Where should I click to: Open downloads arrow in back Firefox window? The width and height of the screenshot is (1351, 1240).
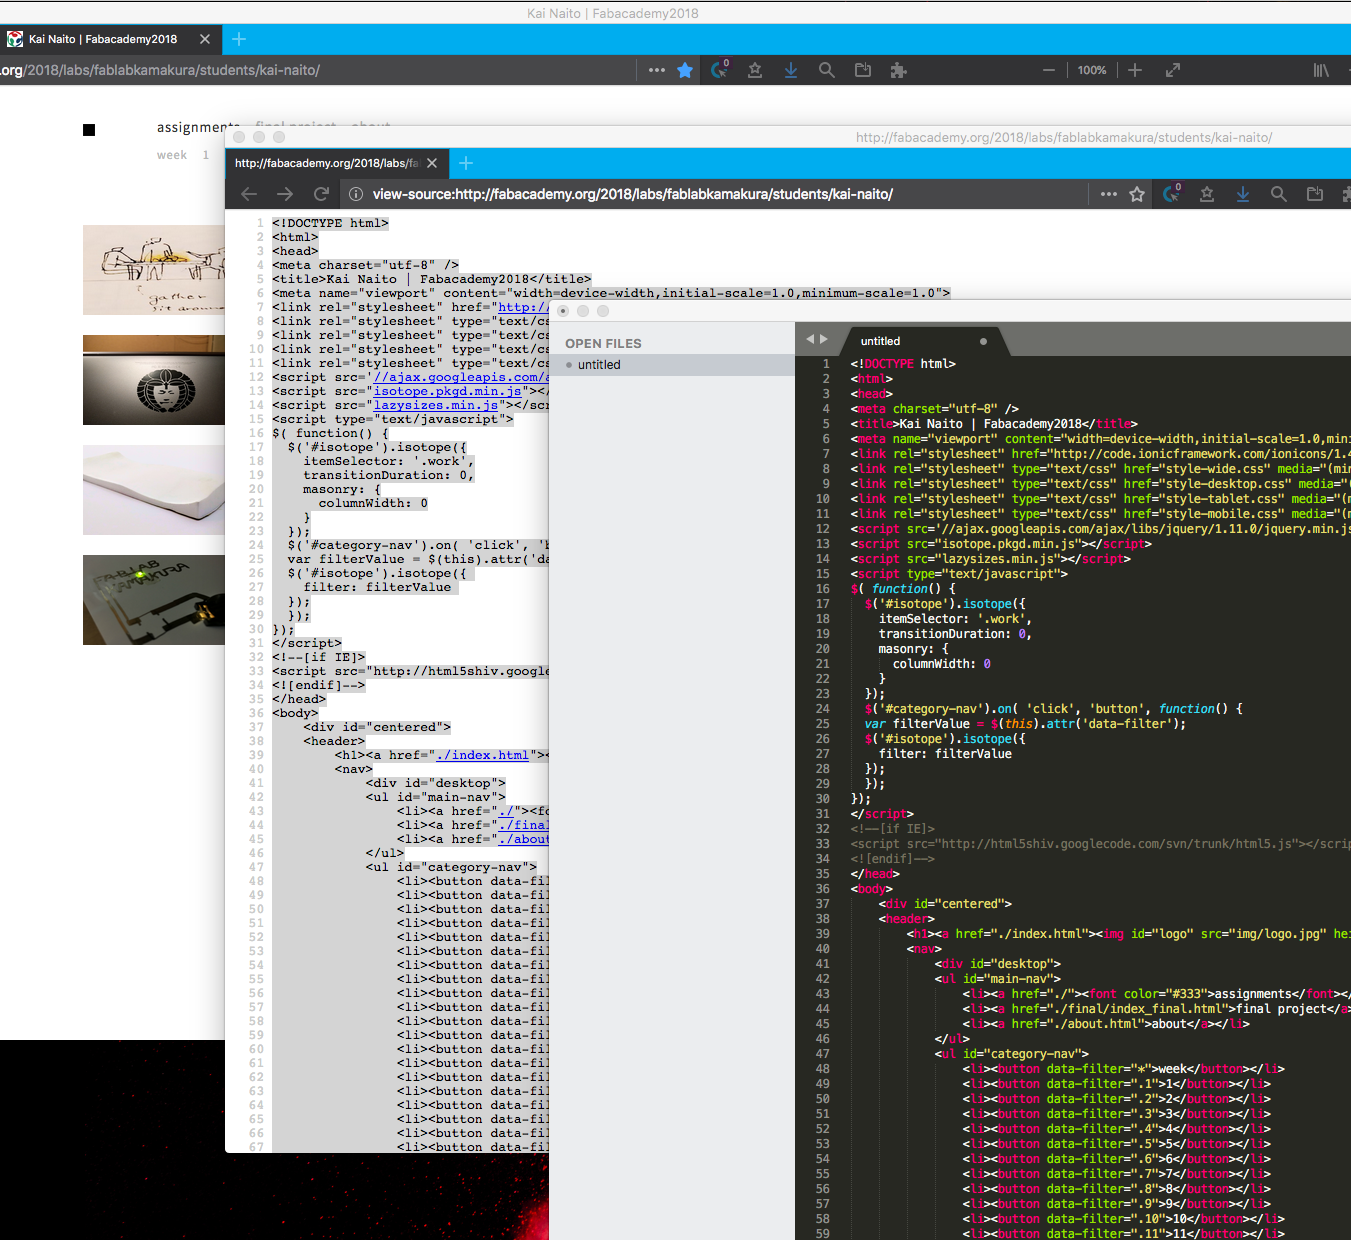[x=791, y=70]
